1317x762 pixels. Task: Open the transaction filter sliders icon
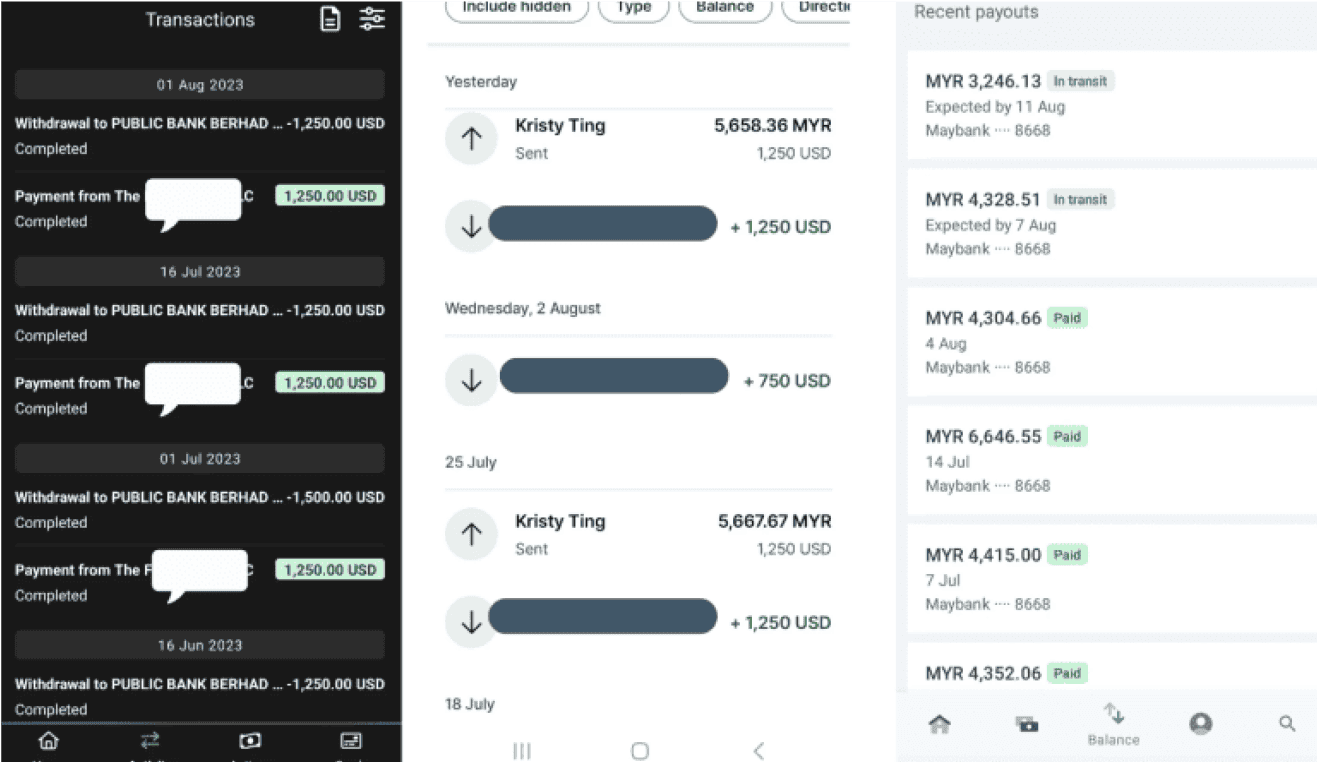372,19
